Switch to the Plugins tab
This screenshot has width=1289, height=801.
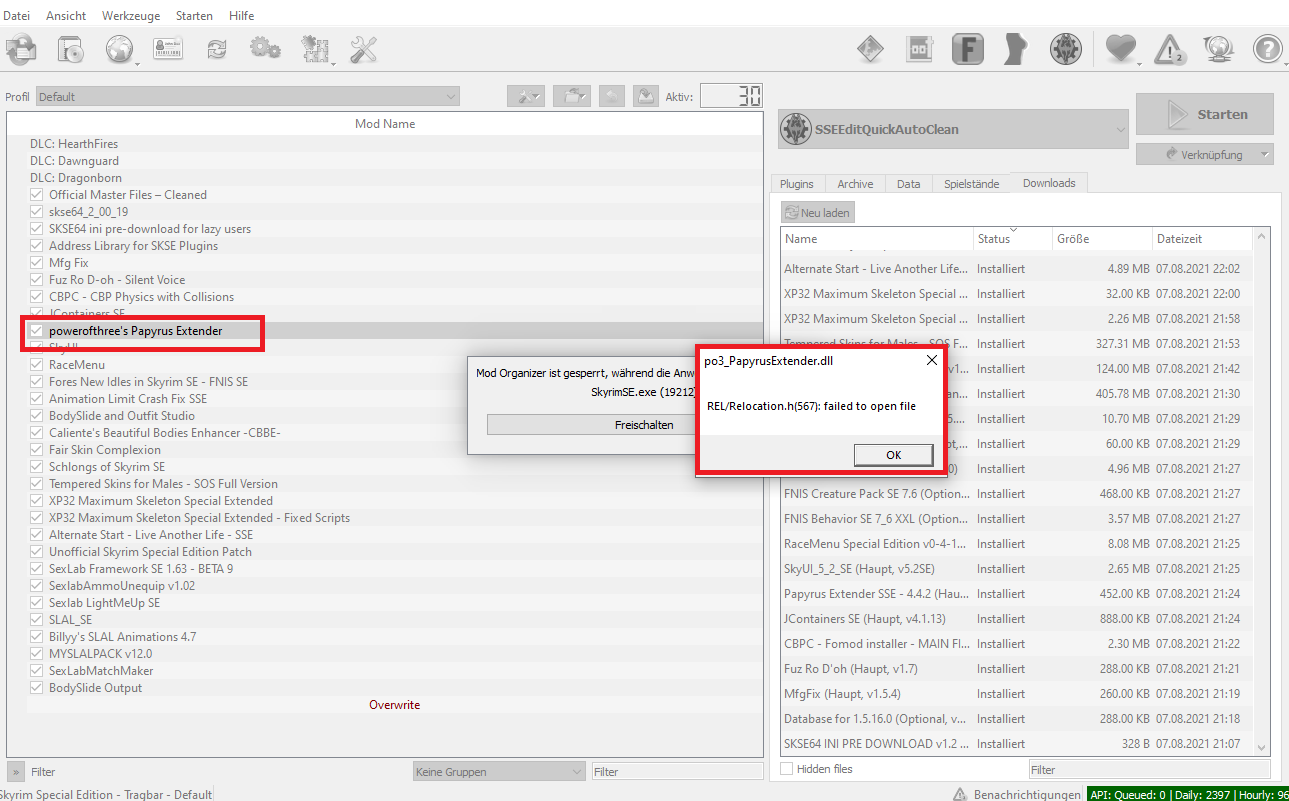point(797,184)
